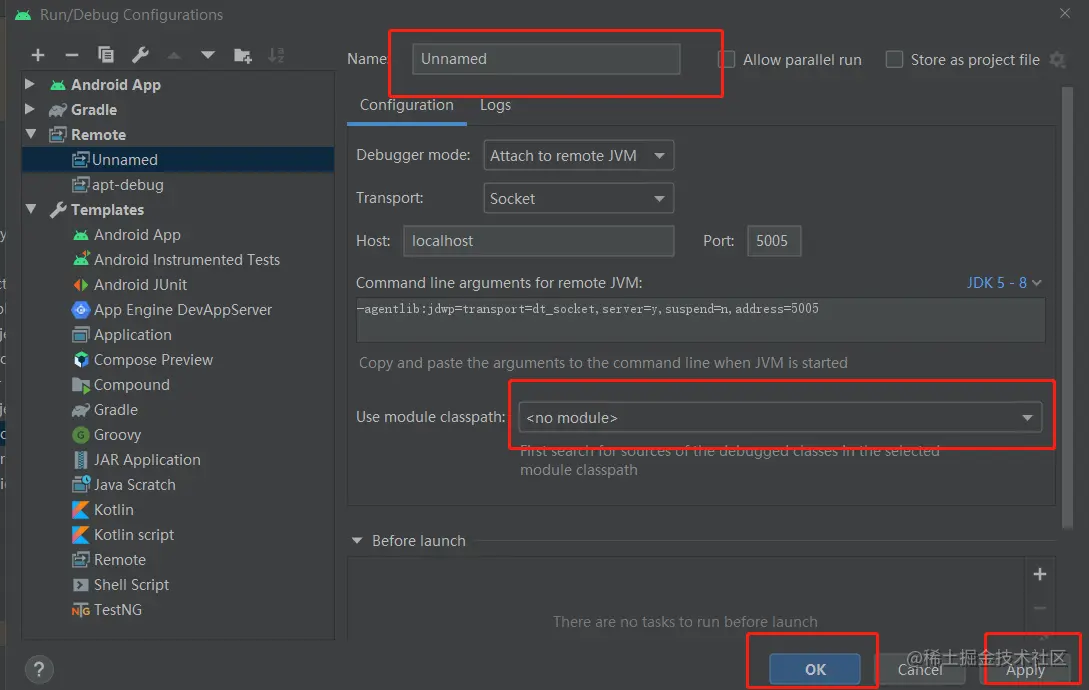The width and height of the screenshot is (1089, 690).
Task: Click the Apply button
Action: [x=1025, y=669]
